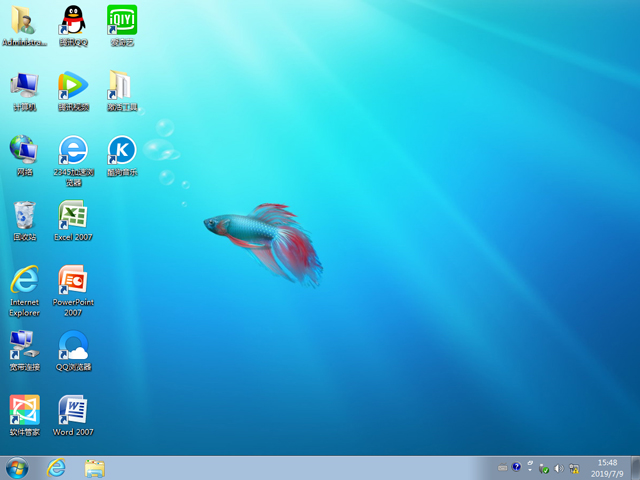Expand the system tray arrow options
This screenshot has width=640, height=480.
tap(530, 468)
